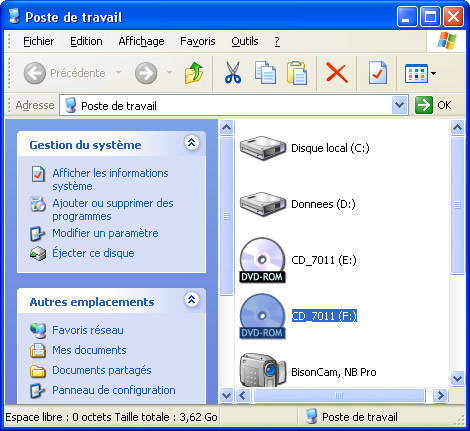
Task: Open the Edition menu
Action: coord(86,41)
